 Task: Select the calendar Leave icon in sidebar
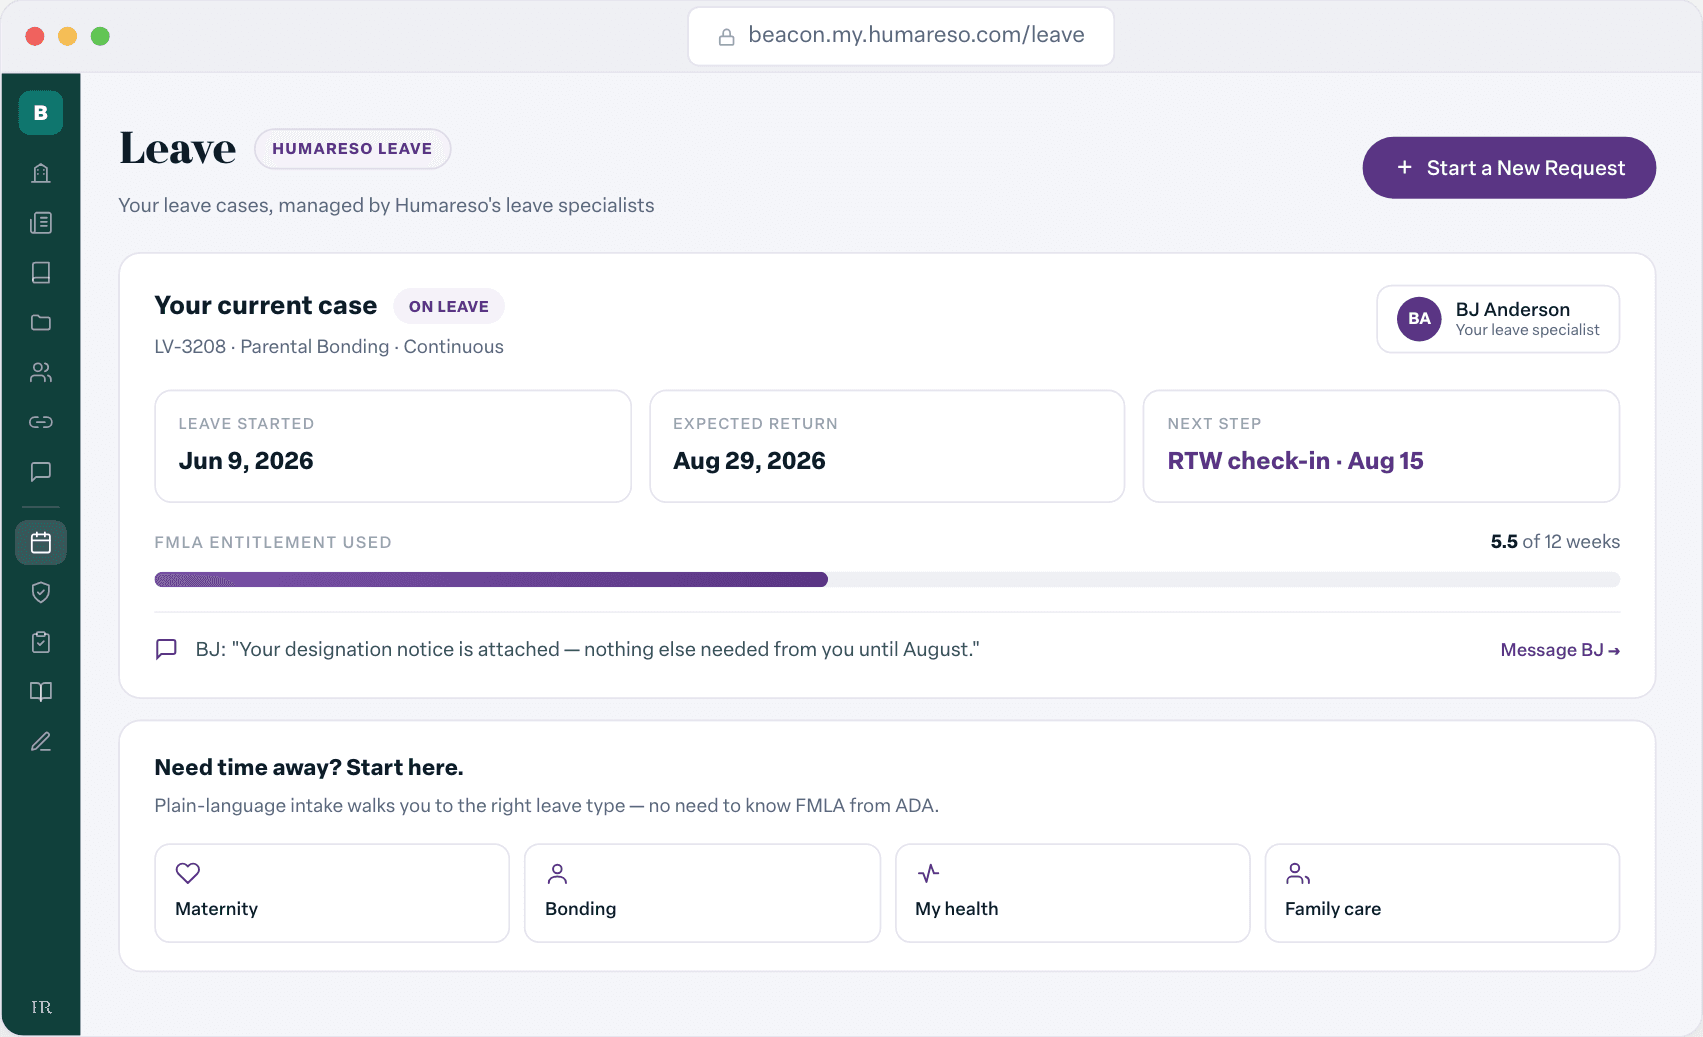(x=41, y=543)
